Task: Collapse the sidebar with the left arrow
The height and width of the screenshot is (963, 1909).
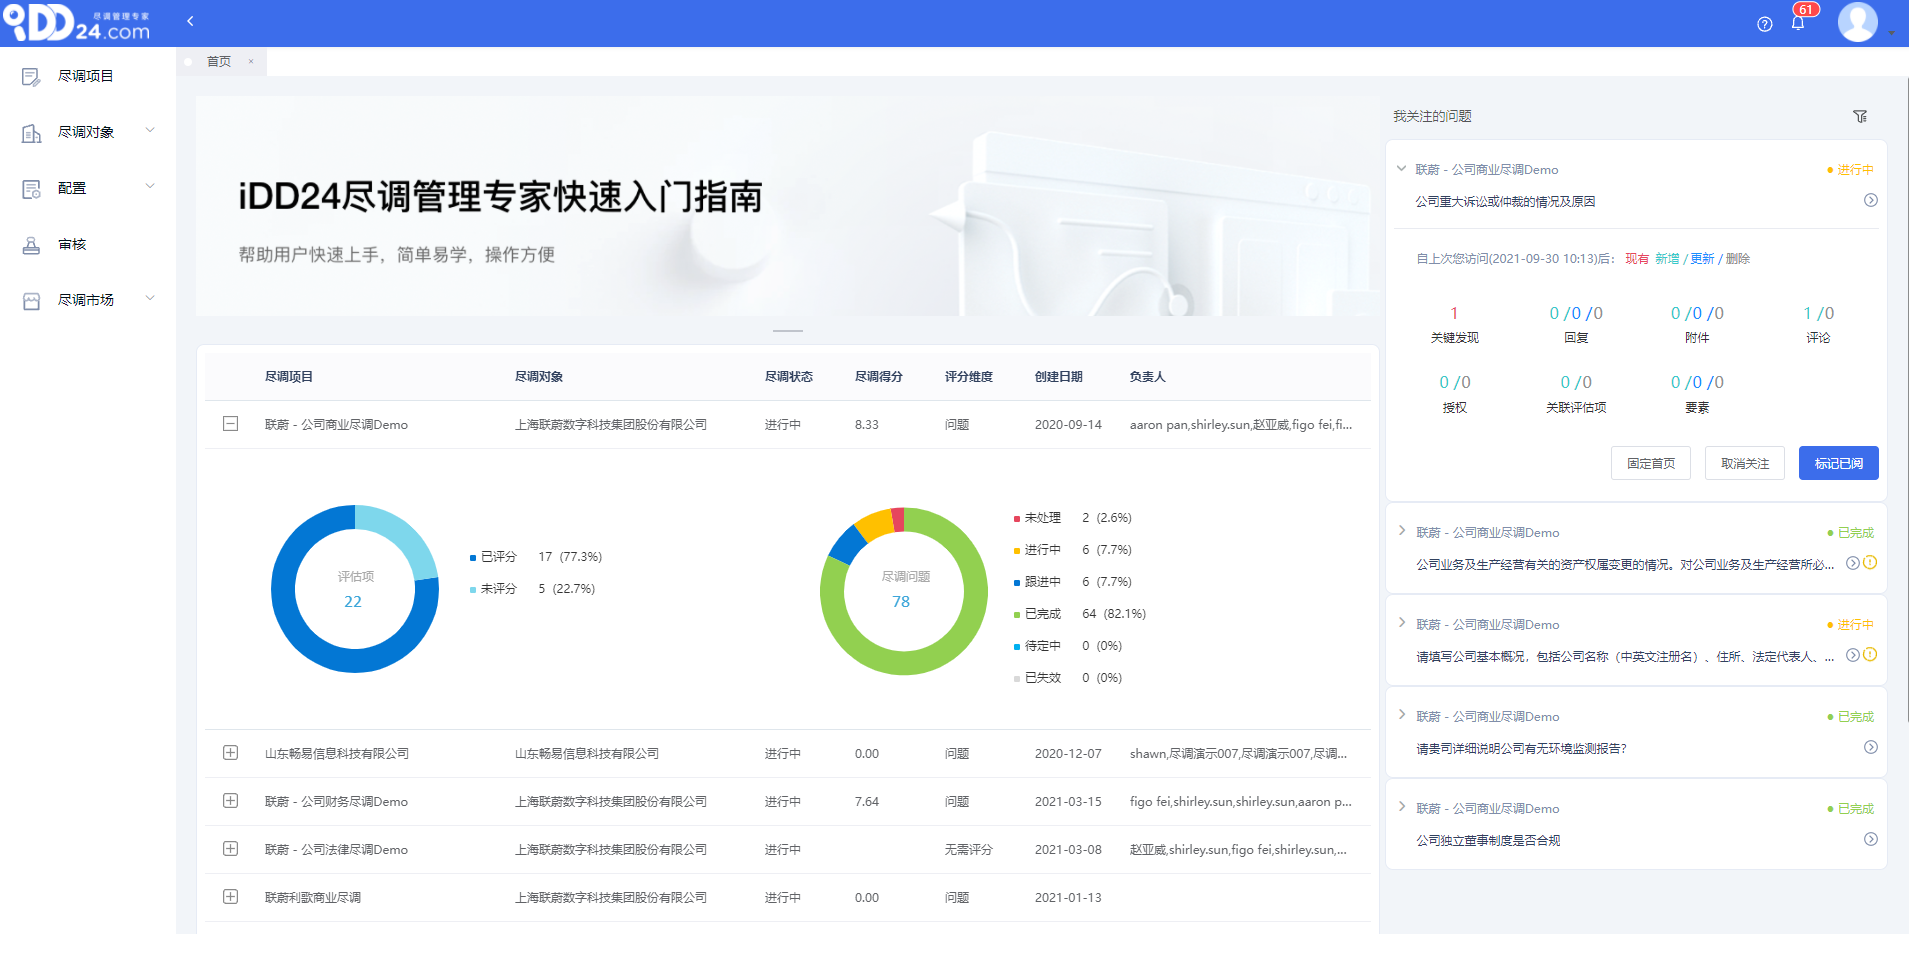Action: pyautogui.click(x=190, y=21)
